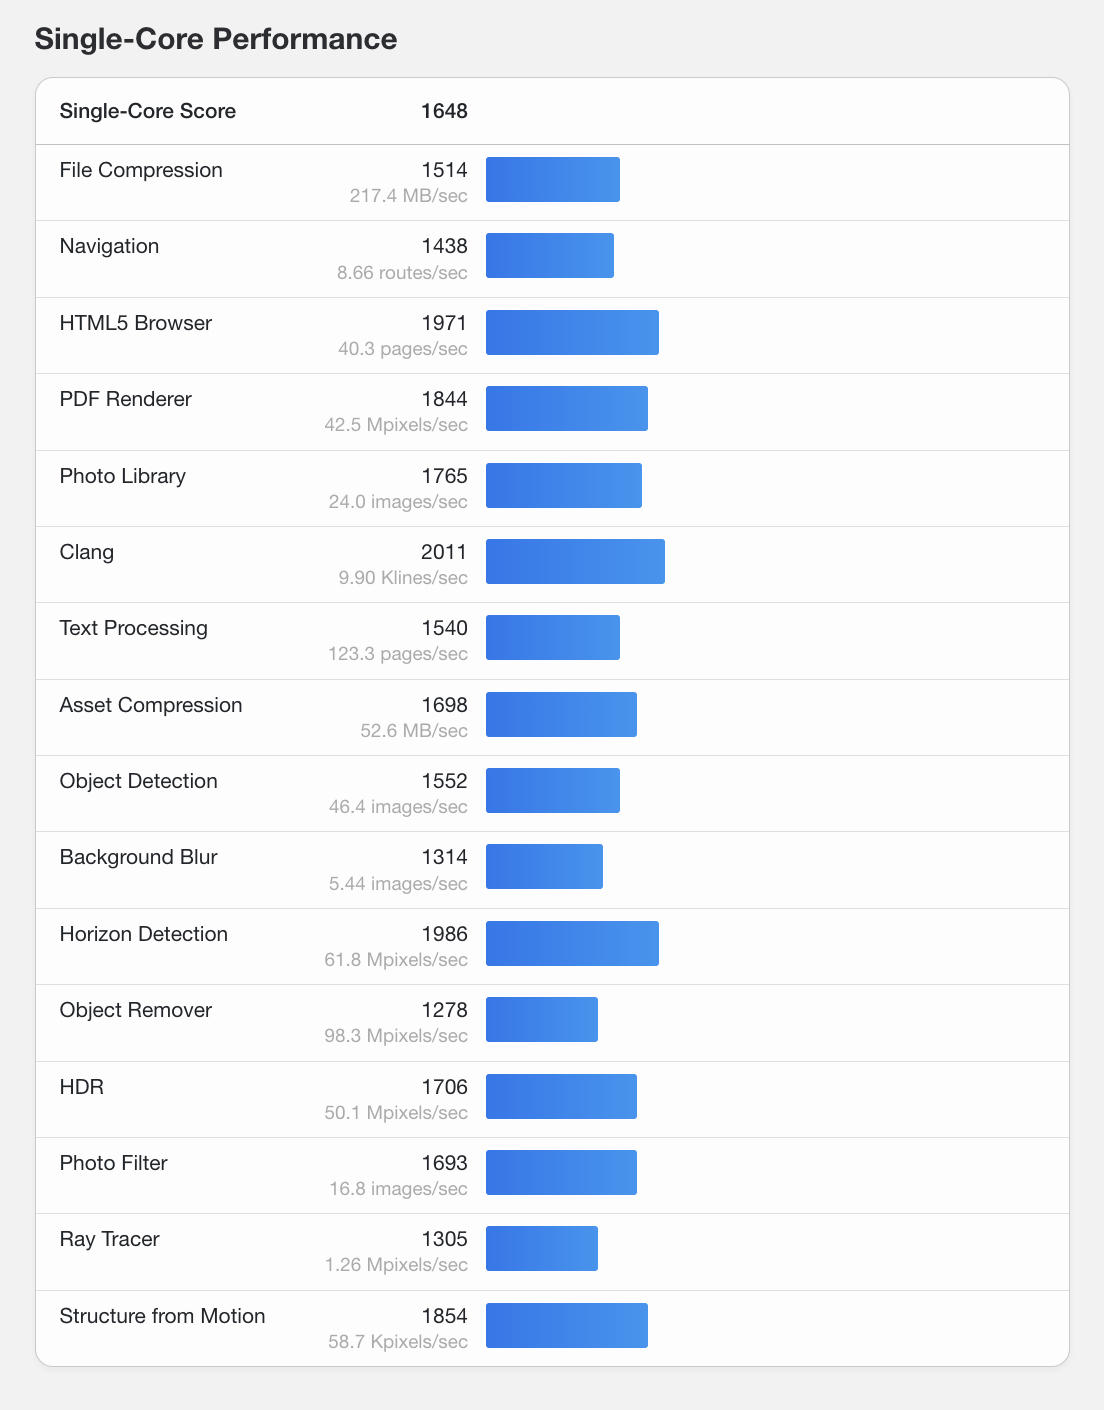
Task: Click the PDF Renderer row label
Action: point(125,399)
